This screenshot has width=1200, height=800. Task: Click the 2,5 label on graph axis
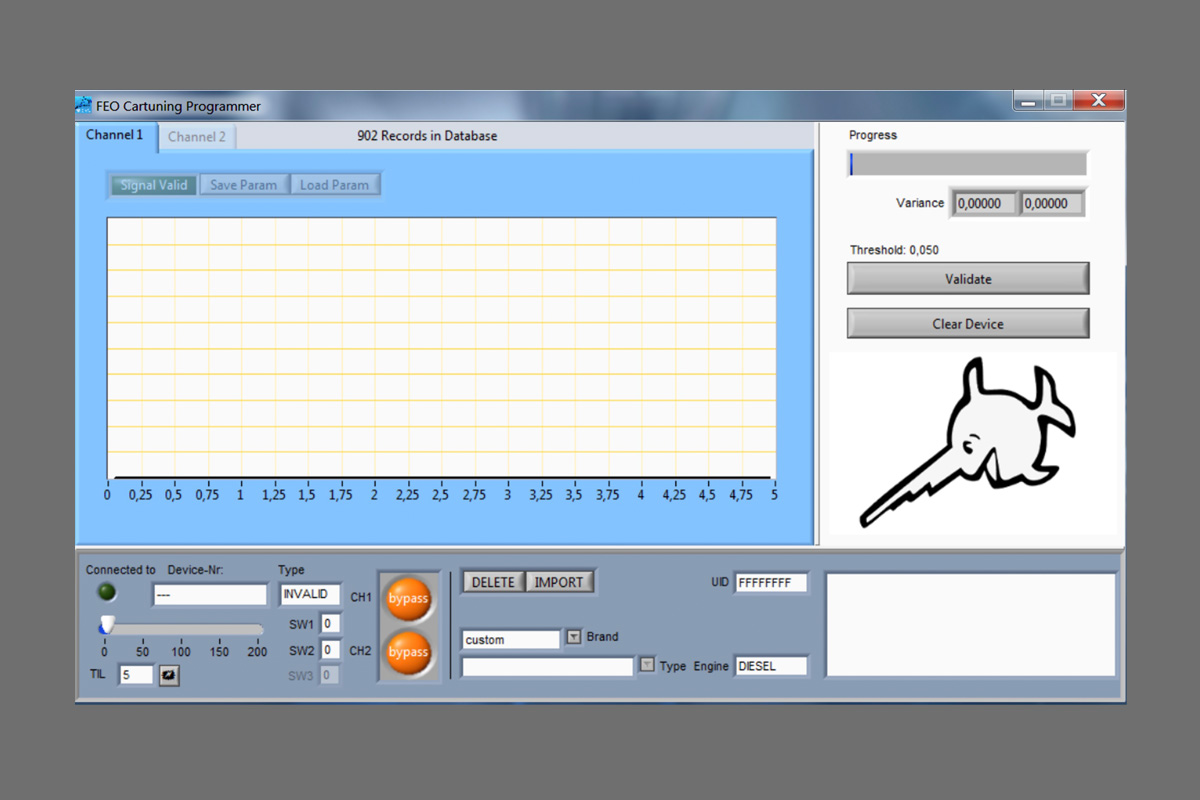440,495
